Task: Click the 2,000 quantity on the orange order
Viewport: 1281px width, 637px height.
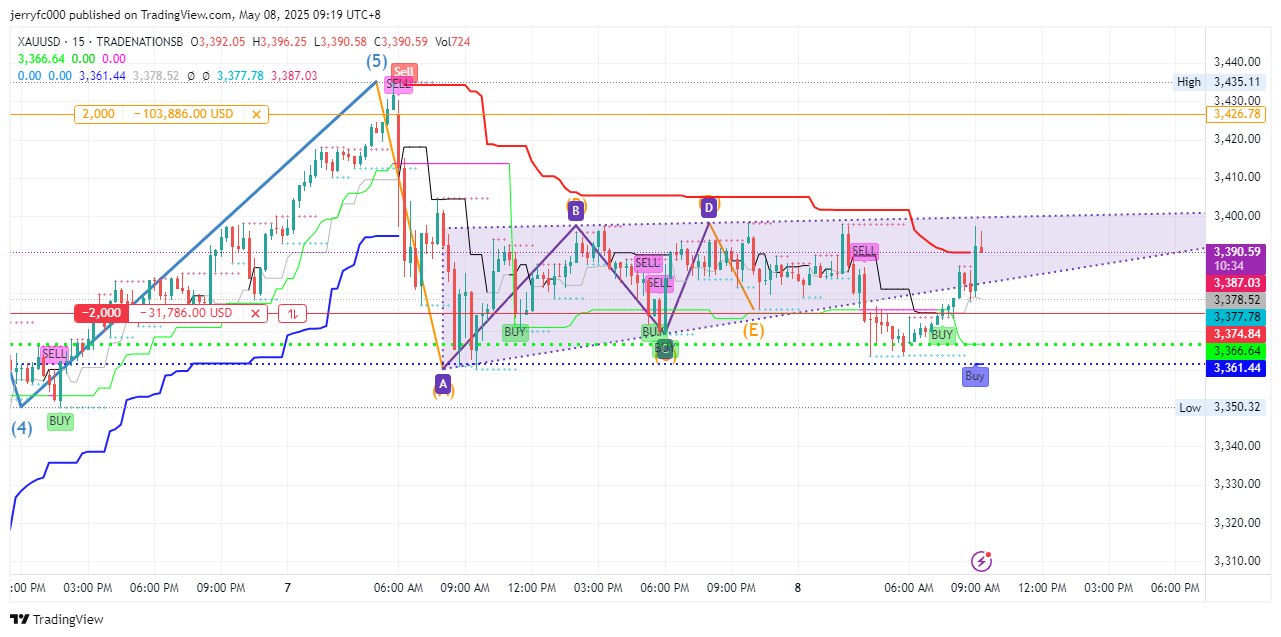Action: [98, 114]
